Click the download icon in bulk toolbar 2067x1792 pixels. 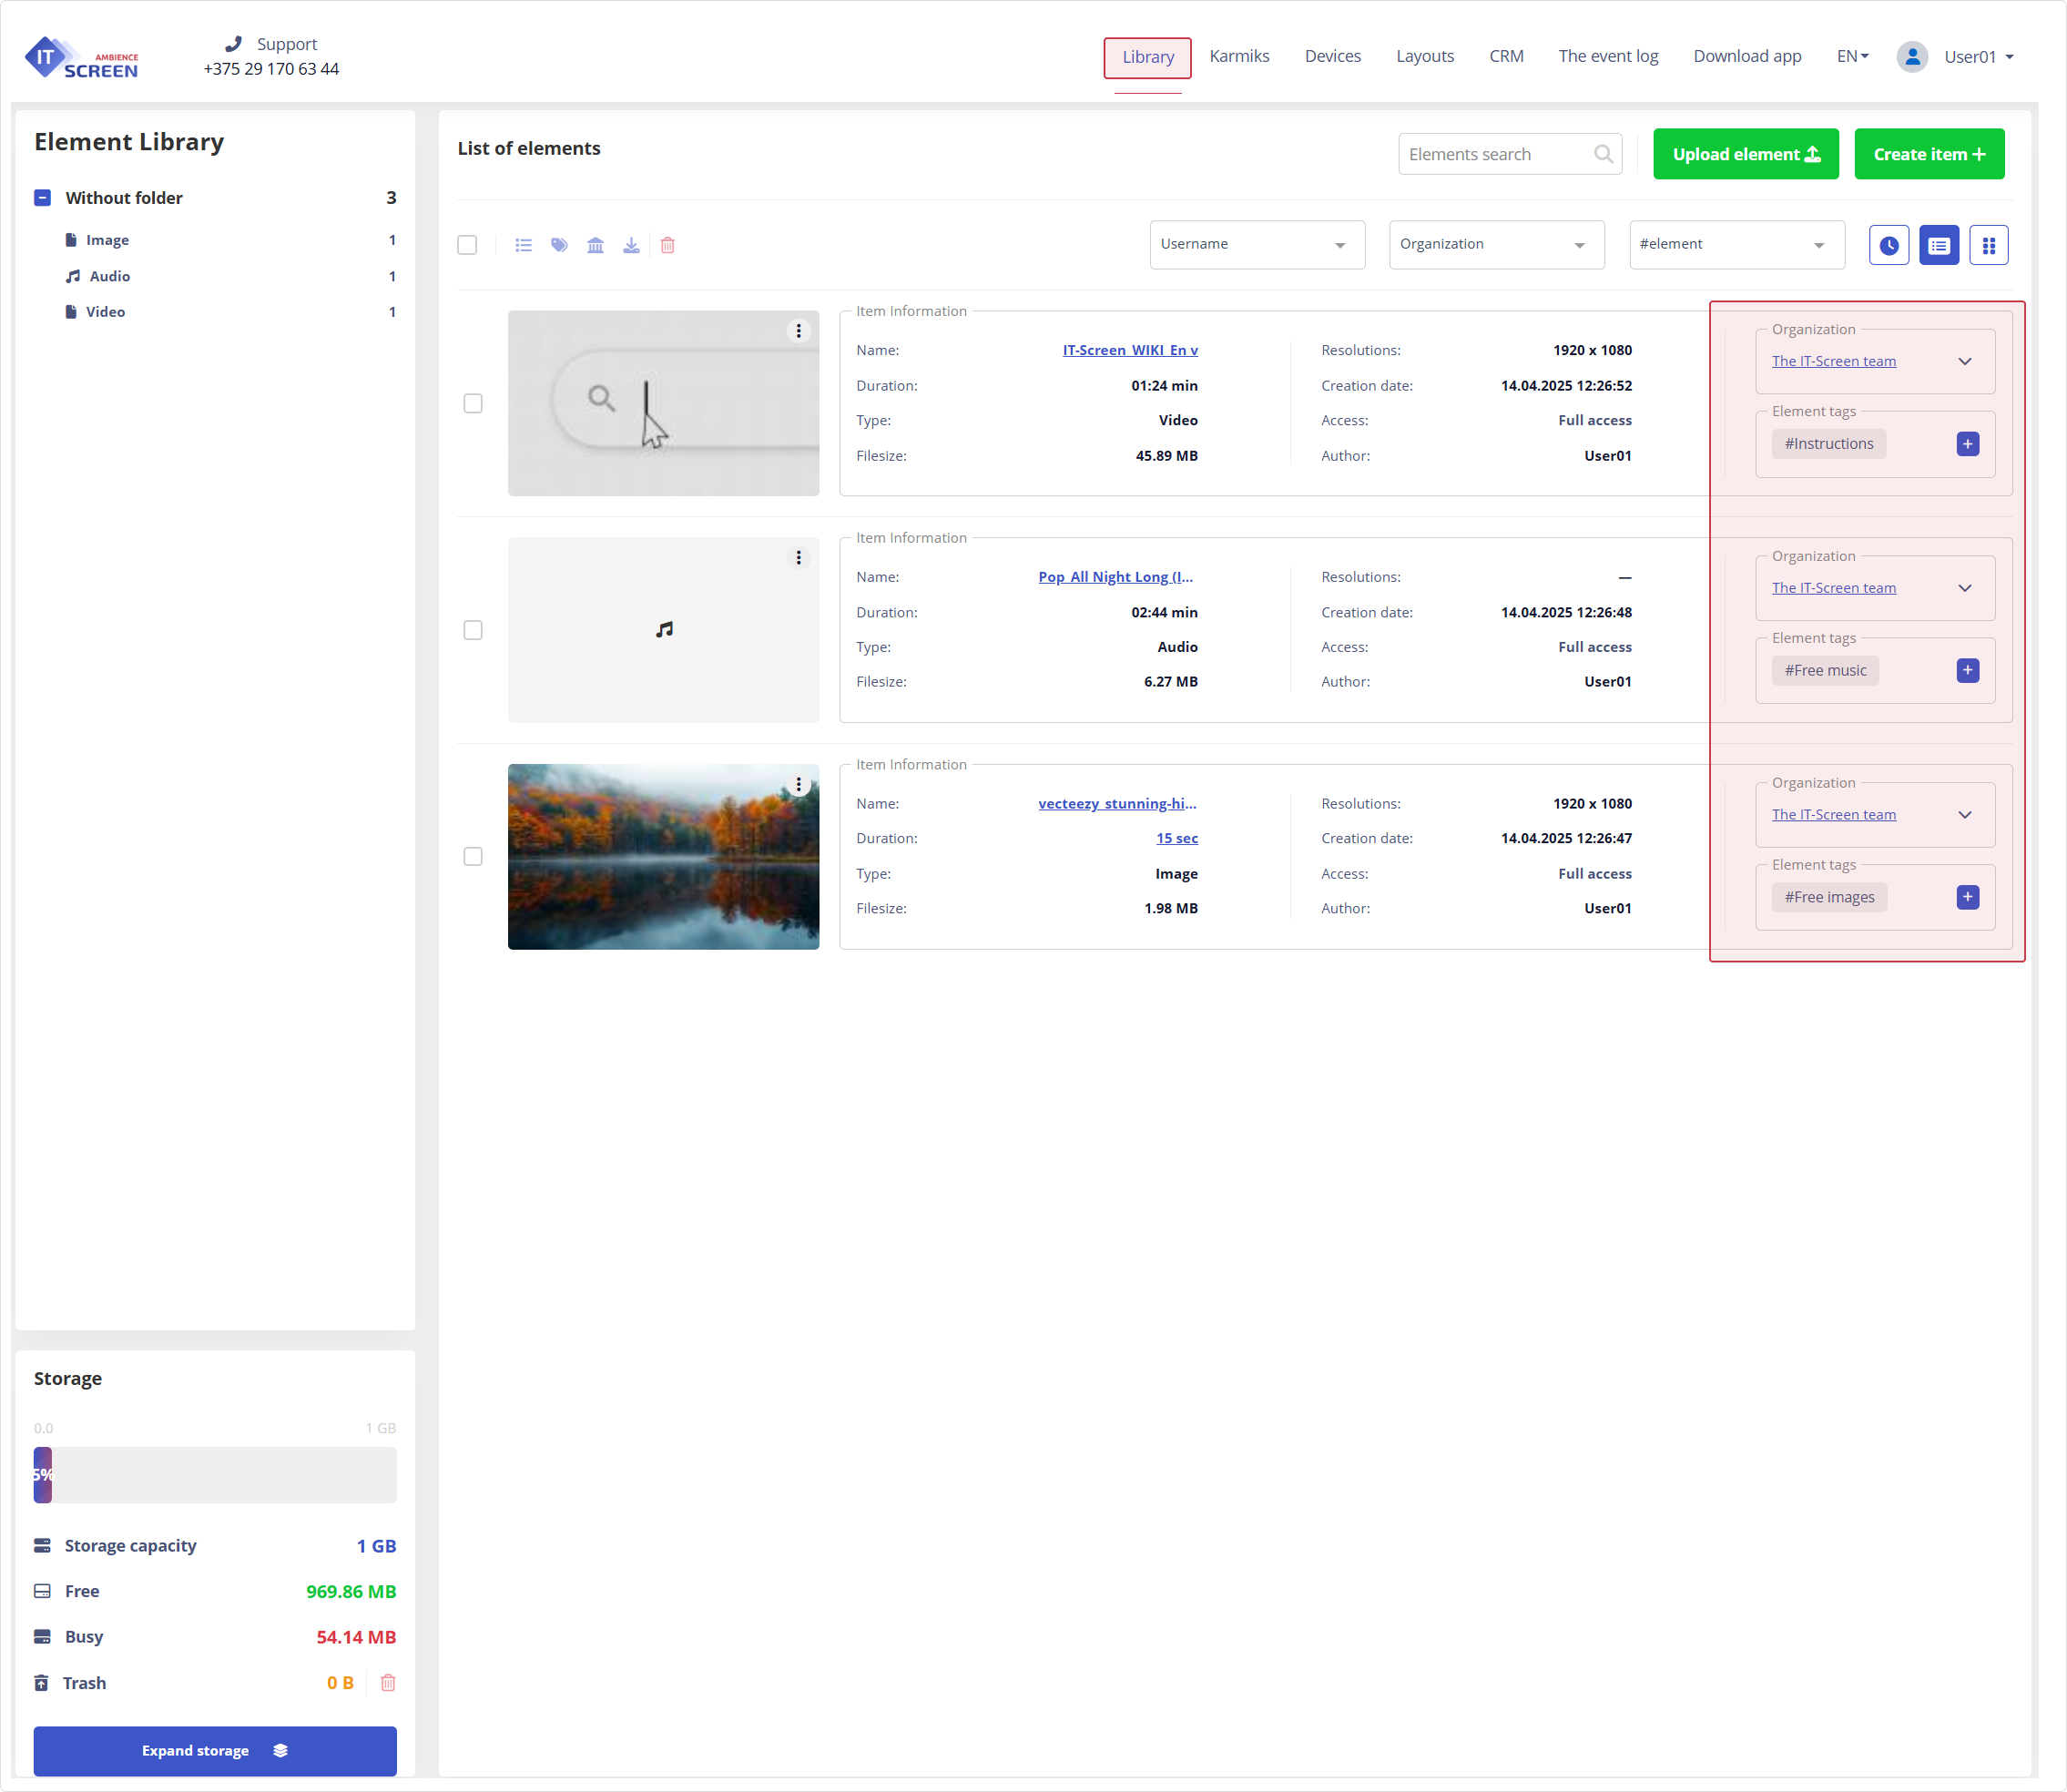631,245
